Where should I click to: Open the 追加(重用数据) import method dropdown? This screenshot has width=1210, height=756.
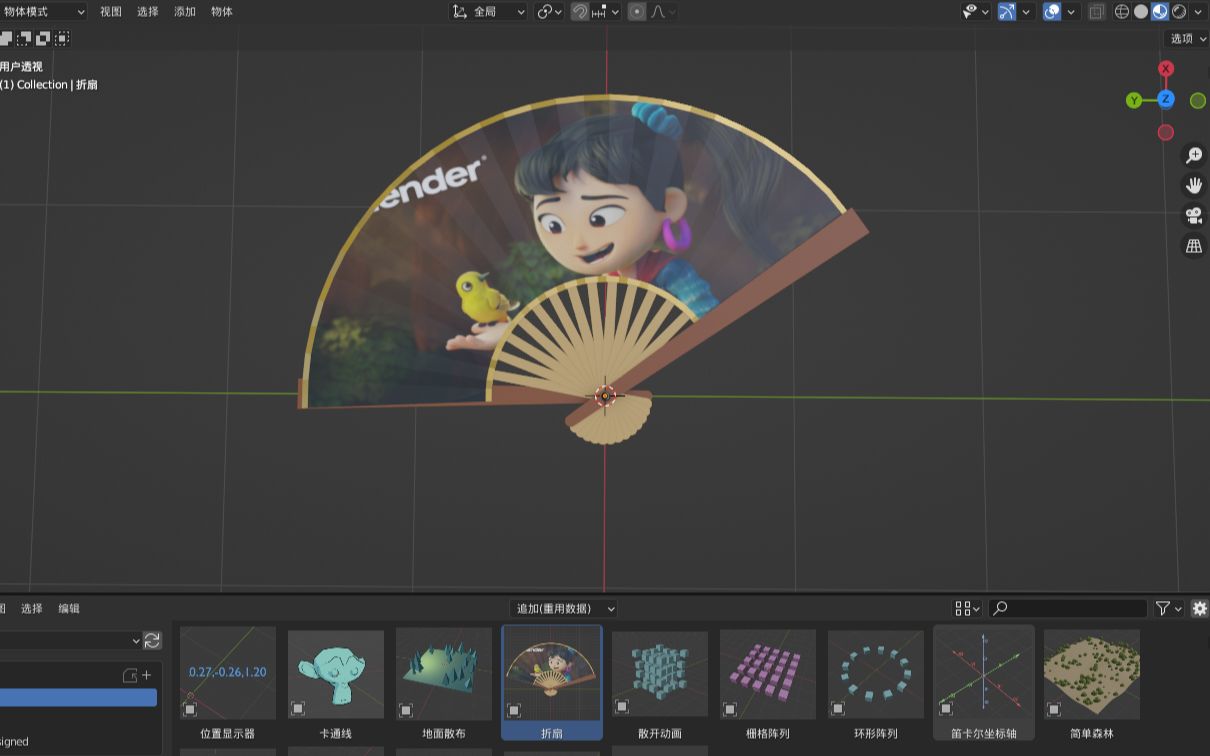(563, 608)
